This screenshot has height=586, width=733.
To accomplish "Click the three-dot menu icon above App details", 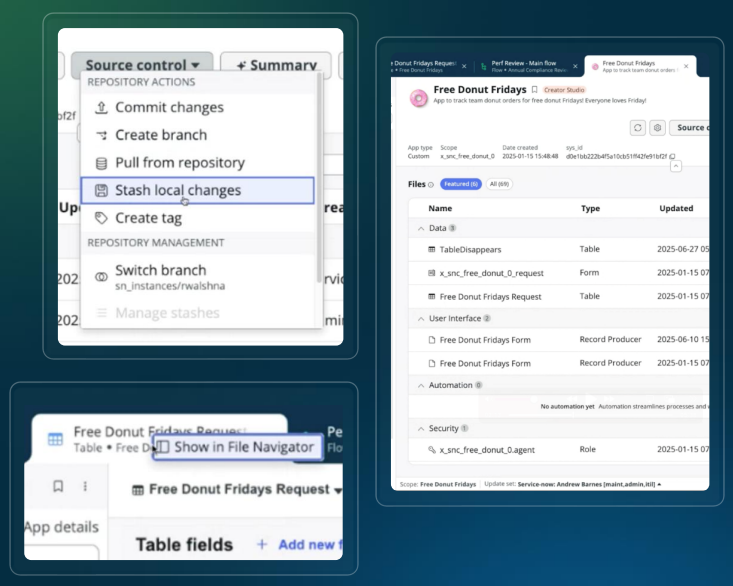I will point(85,487).
